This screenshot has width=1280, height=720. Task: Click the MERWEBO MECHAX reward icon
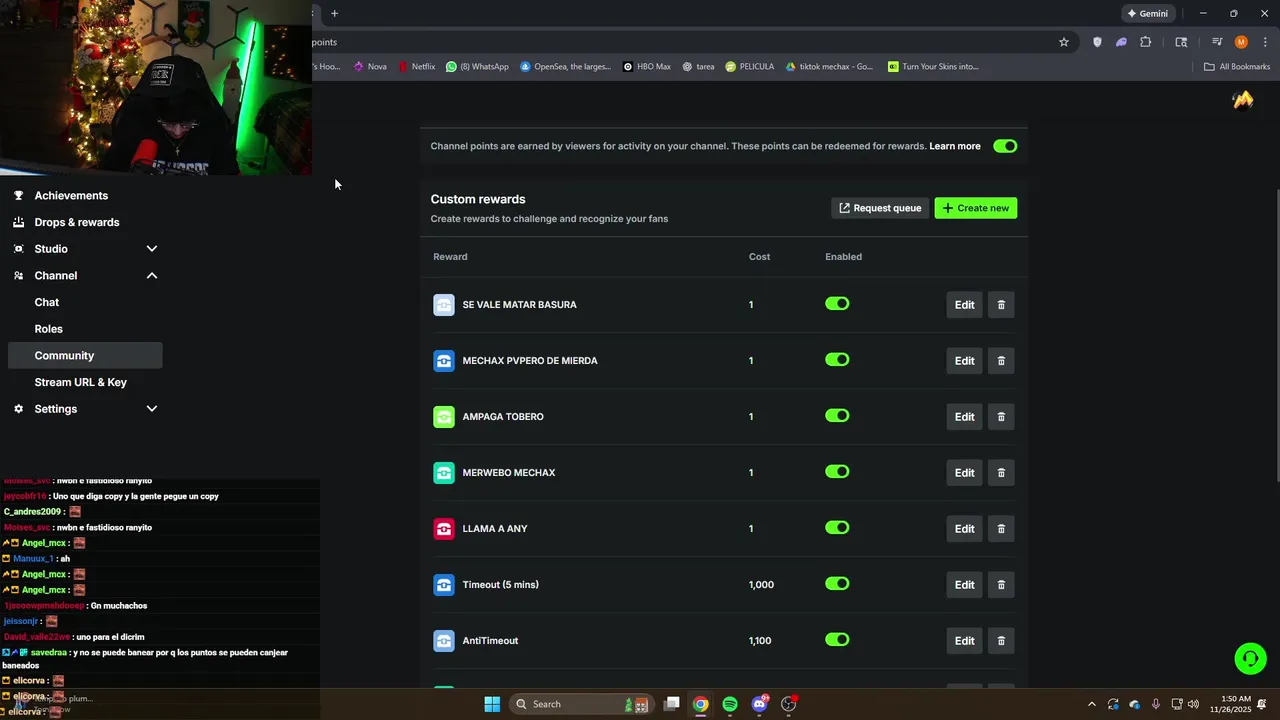tap(444, 473)
